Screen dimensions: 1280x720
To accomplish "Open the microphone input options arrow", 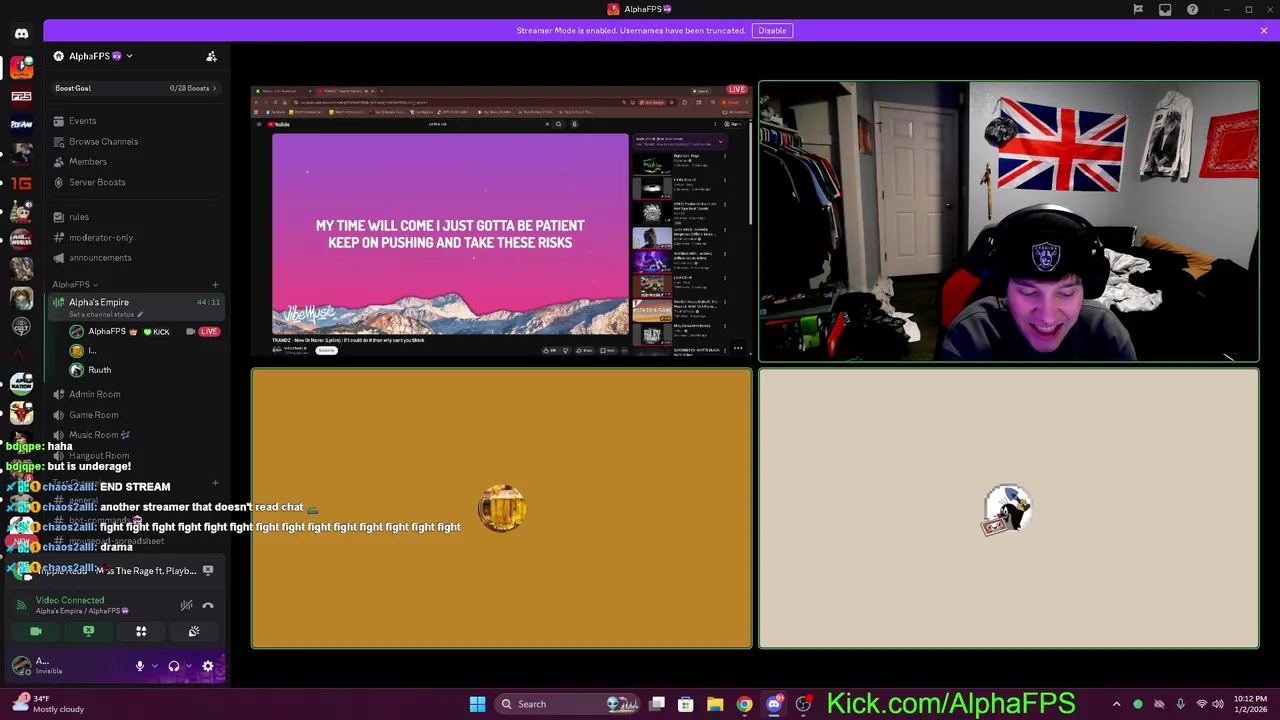I will (154, 666).
